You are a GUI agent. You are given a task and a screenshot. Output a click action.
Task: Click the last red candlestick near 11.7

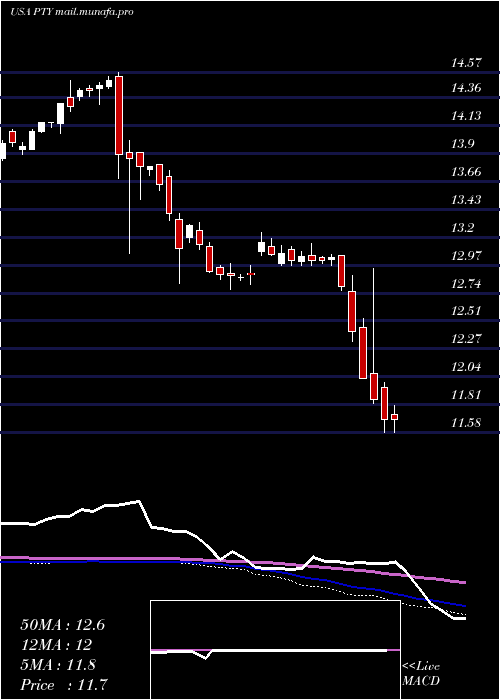[x=395, y=417]
